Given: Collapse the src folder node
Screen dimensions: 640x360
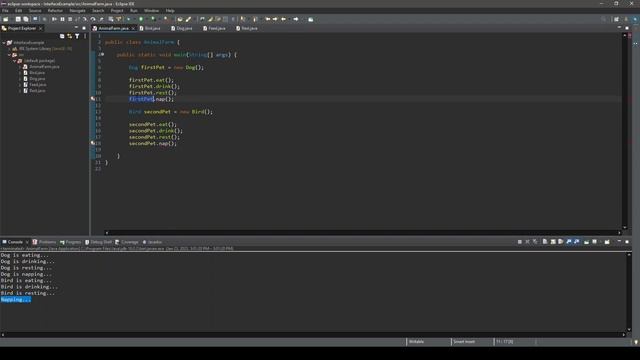Looking at the screenshot, I should tap(9, 55).
